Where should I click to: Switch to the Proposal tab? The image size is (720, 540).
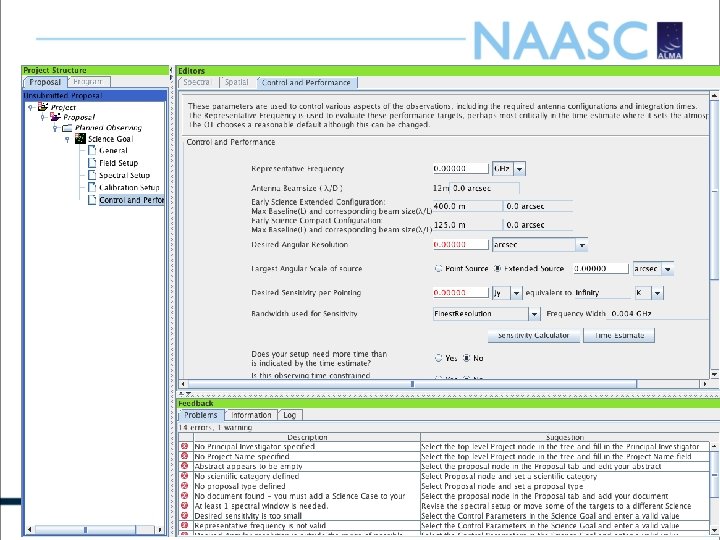45,82
